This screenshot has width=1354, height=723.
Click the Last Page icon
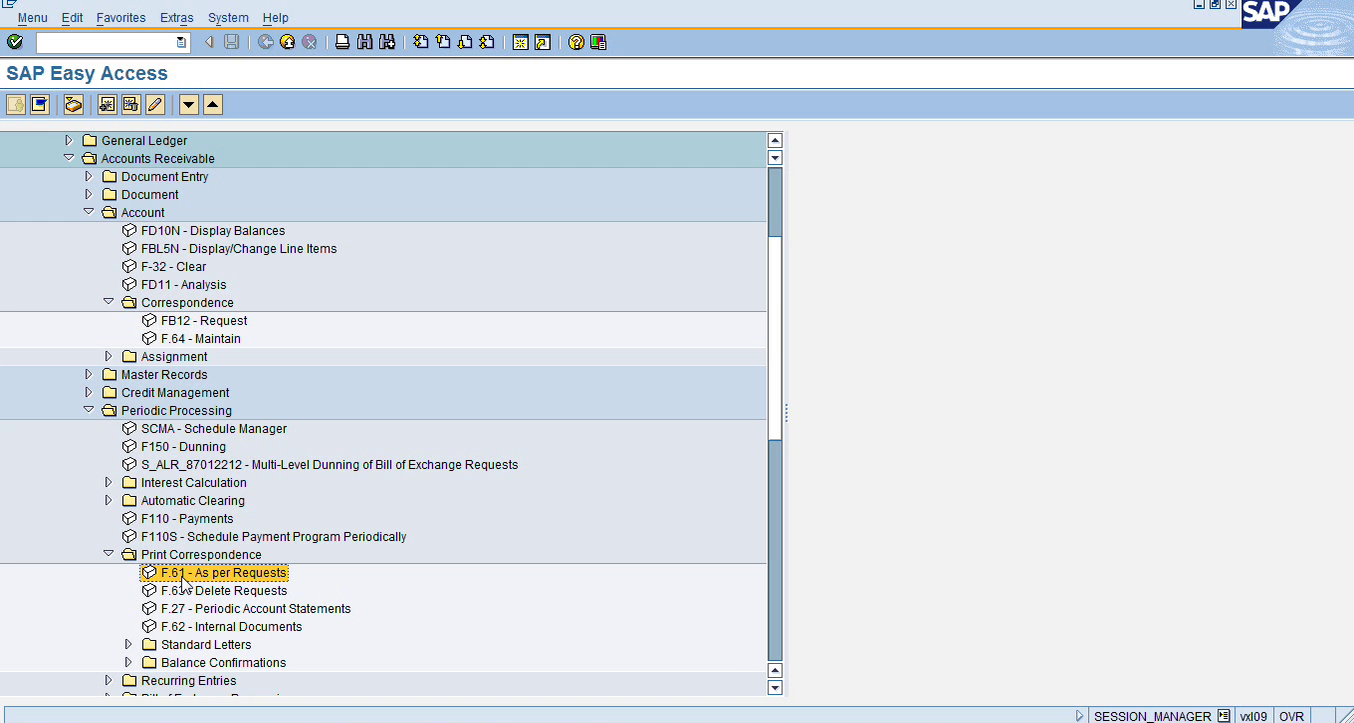[487, 42]
